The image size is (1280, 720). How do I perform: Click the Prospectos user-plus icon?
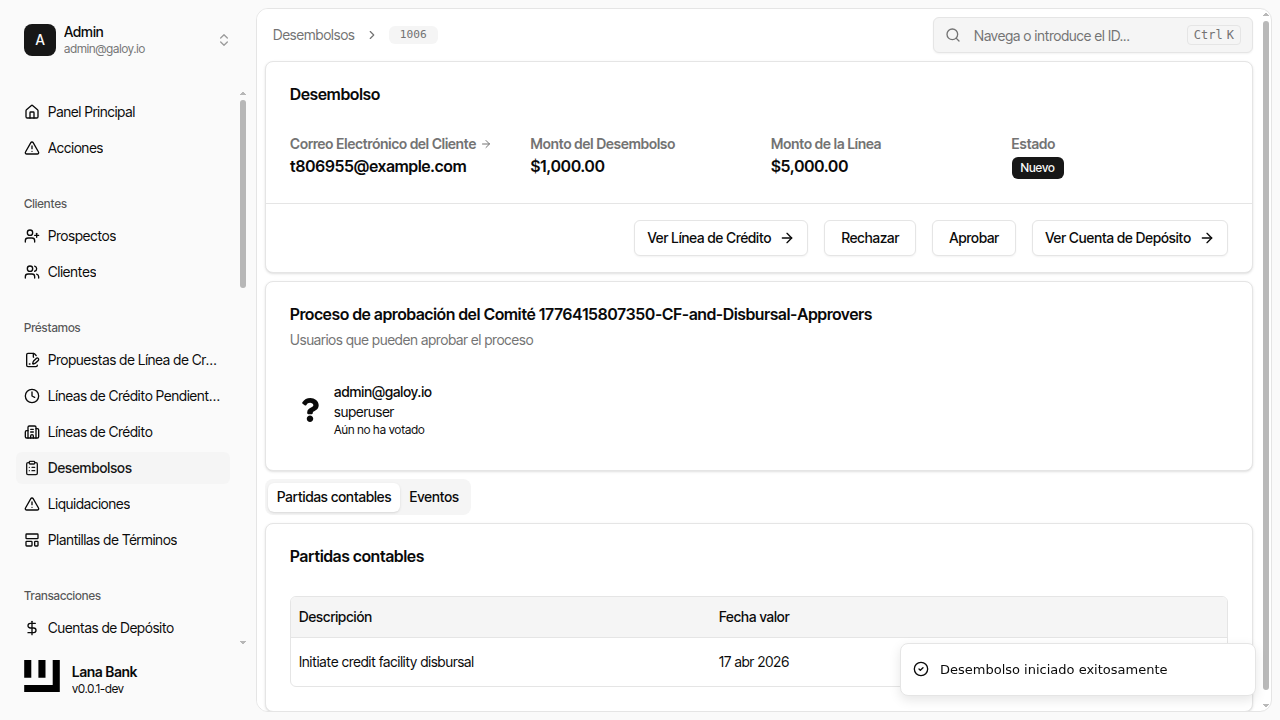point(32,236)
